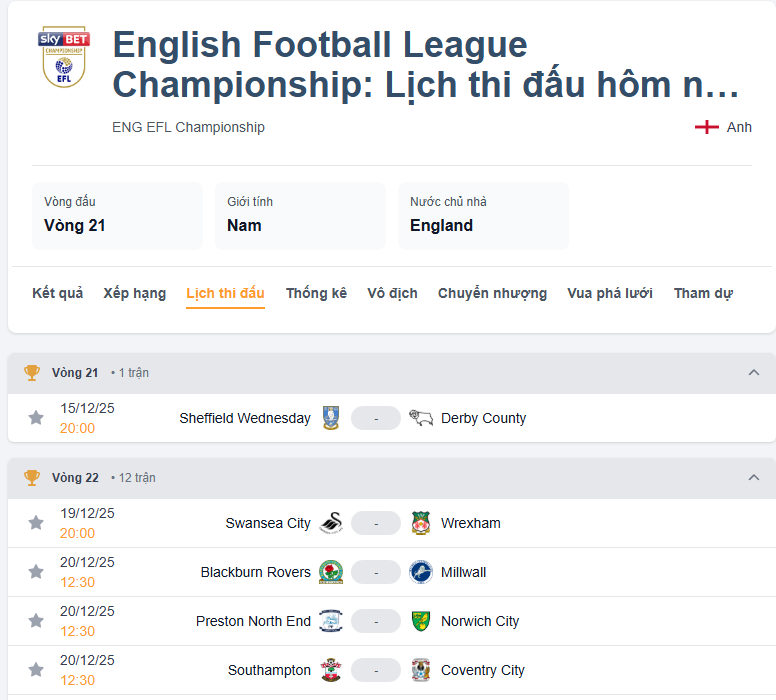Star the Swansea City vs Wrexham match
The width and height of the screenshot is (776, 700).
click(36, 523)
